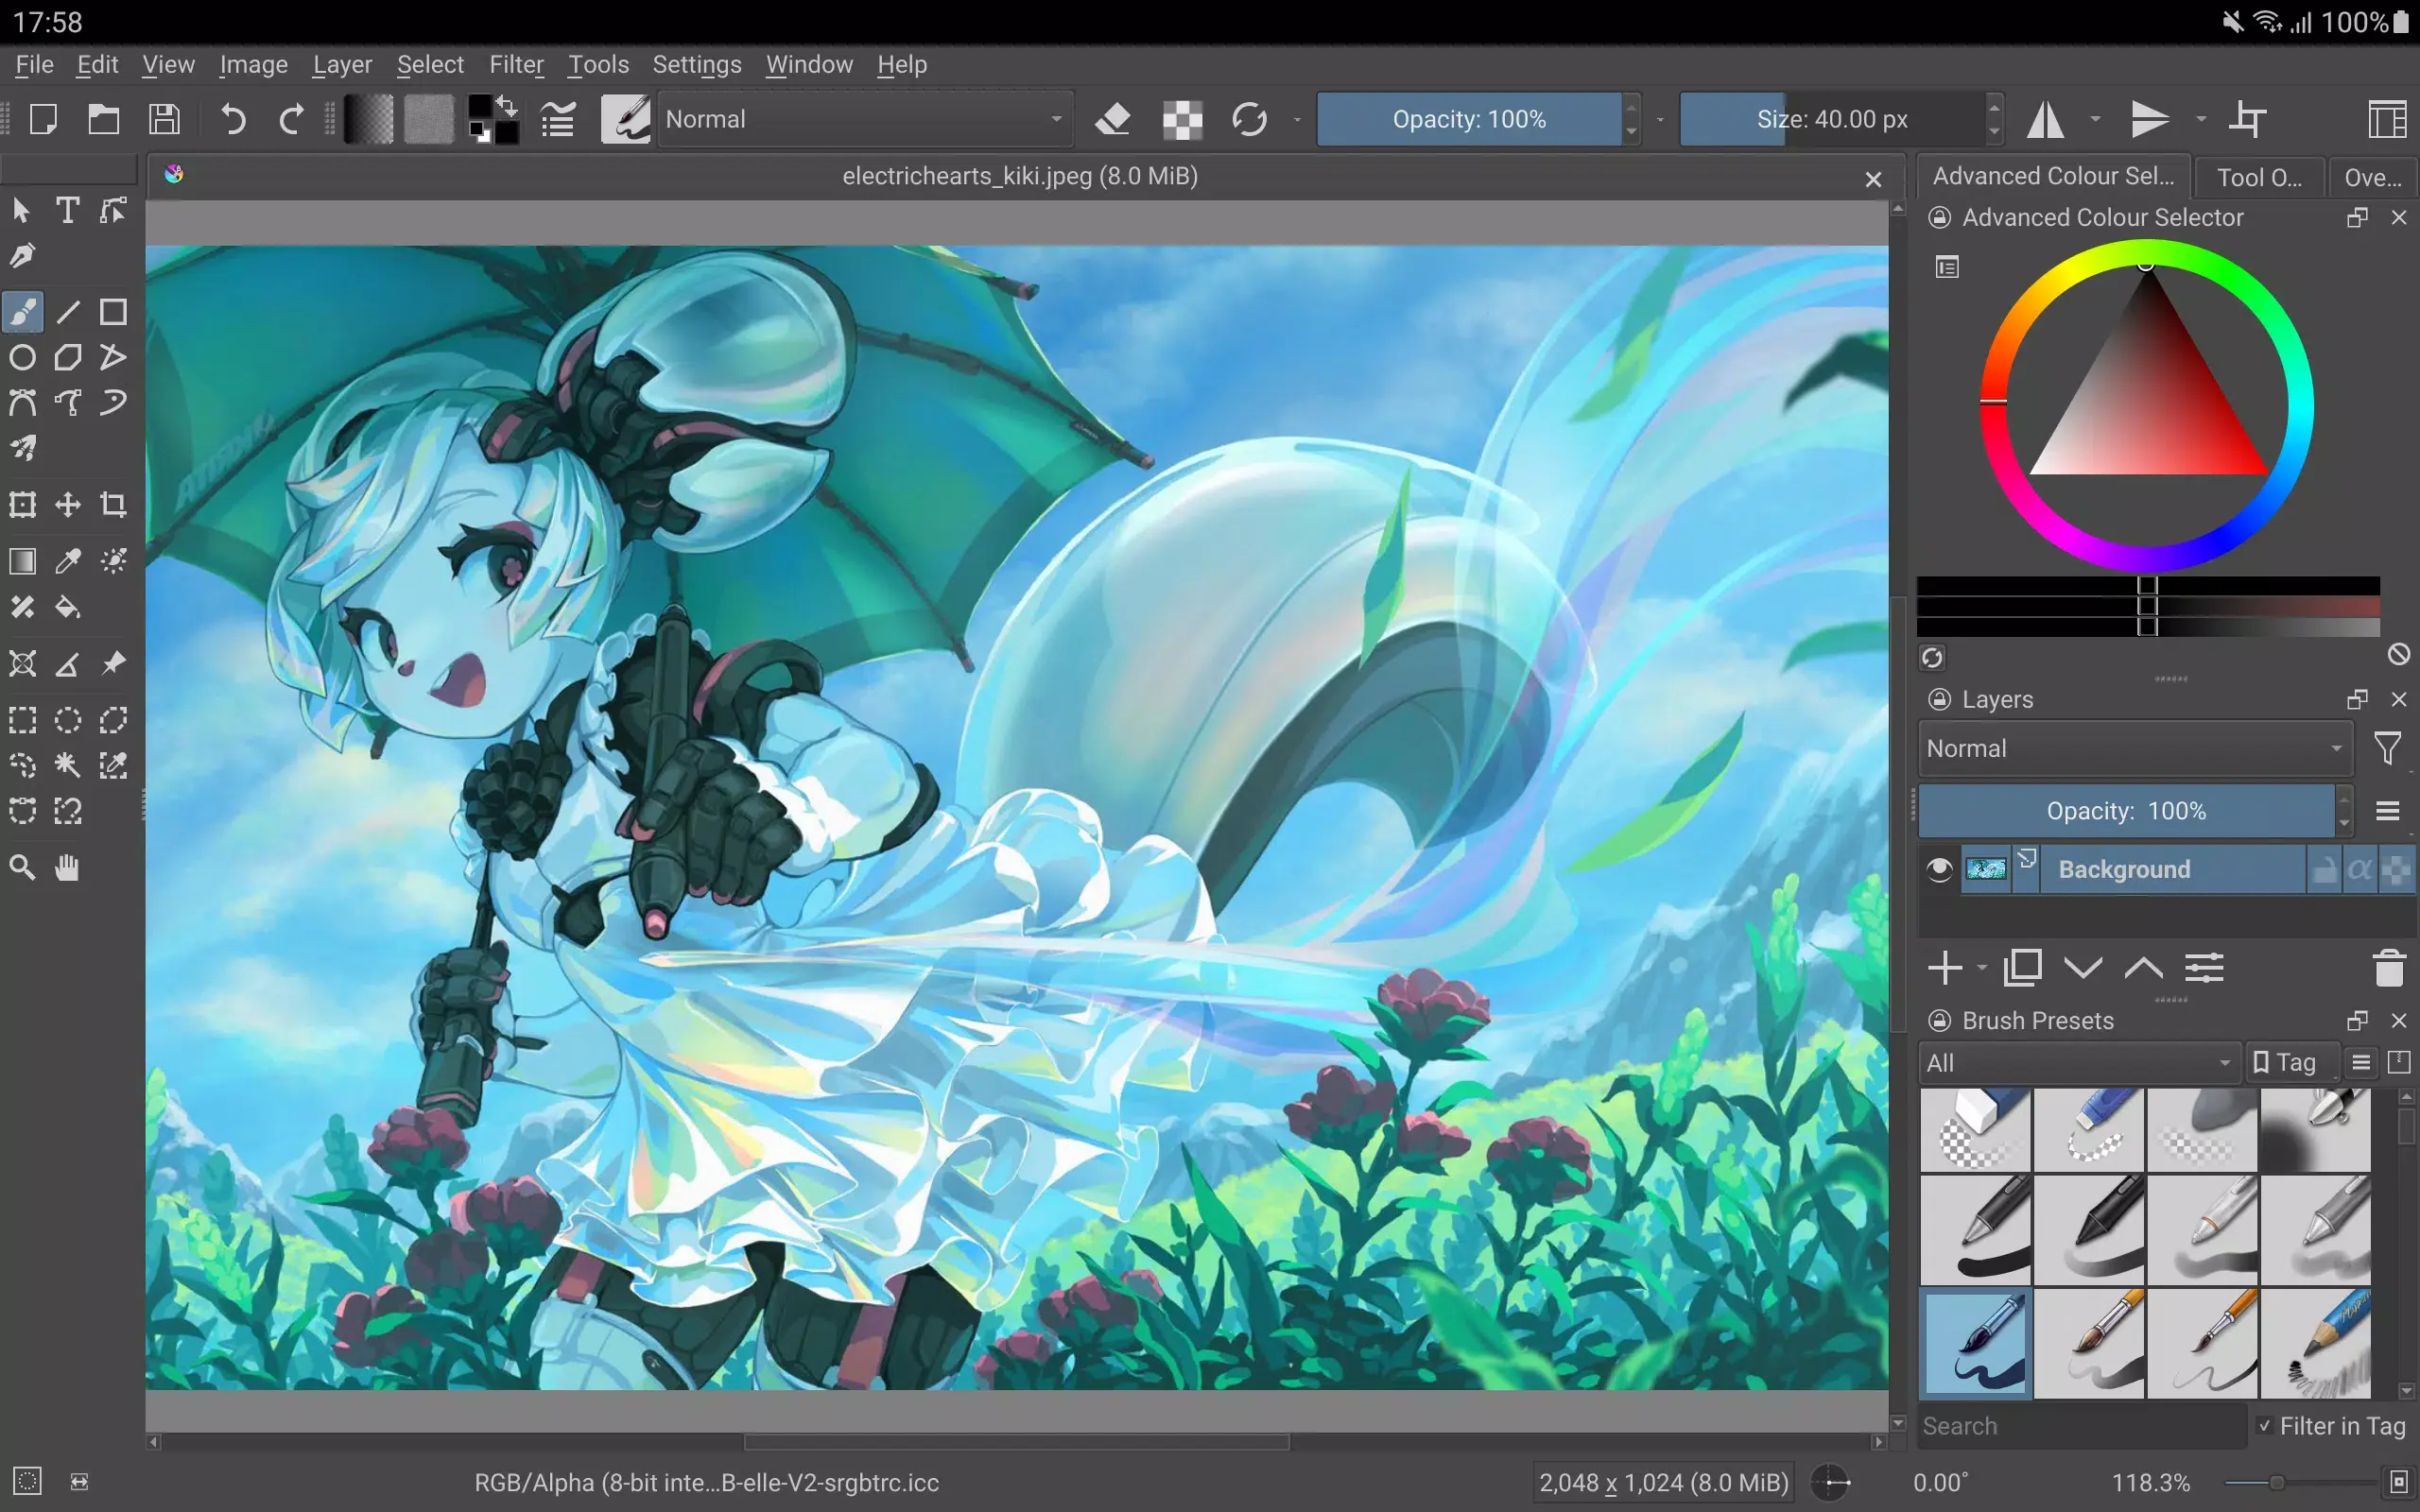The width and height of the screenshot is (2420, 1512).
Task: Select the Freehand Brush tool
Action: [x=22, y=311]
